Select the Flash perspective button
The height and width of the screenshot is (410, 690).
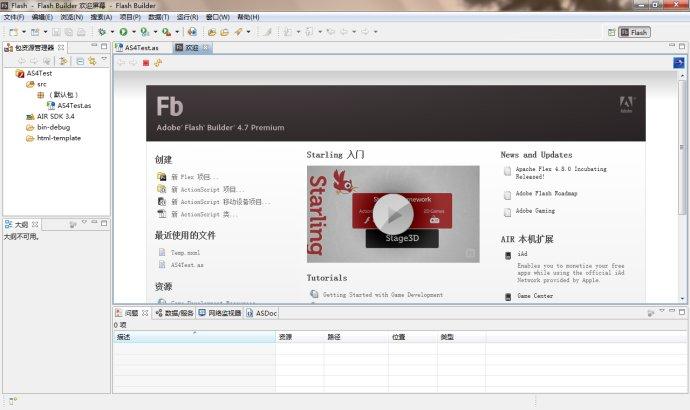tap(634, 33)
